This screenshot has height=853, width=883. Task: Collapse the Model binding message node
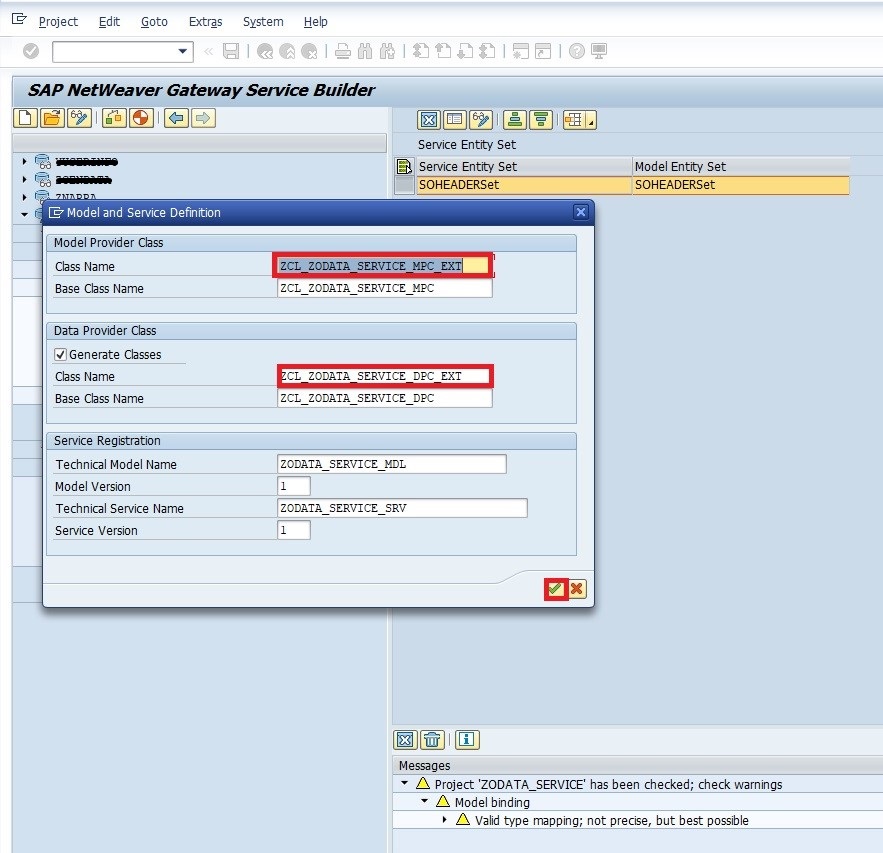(424, 801)
